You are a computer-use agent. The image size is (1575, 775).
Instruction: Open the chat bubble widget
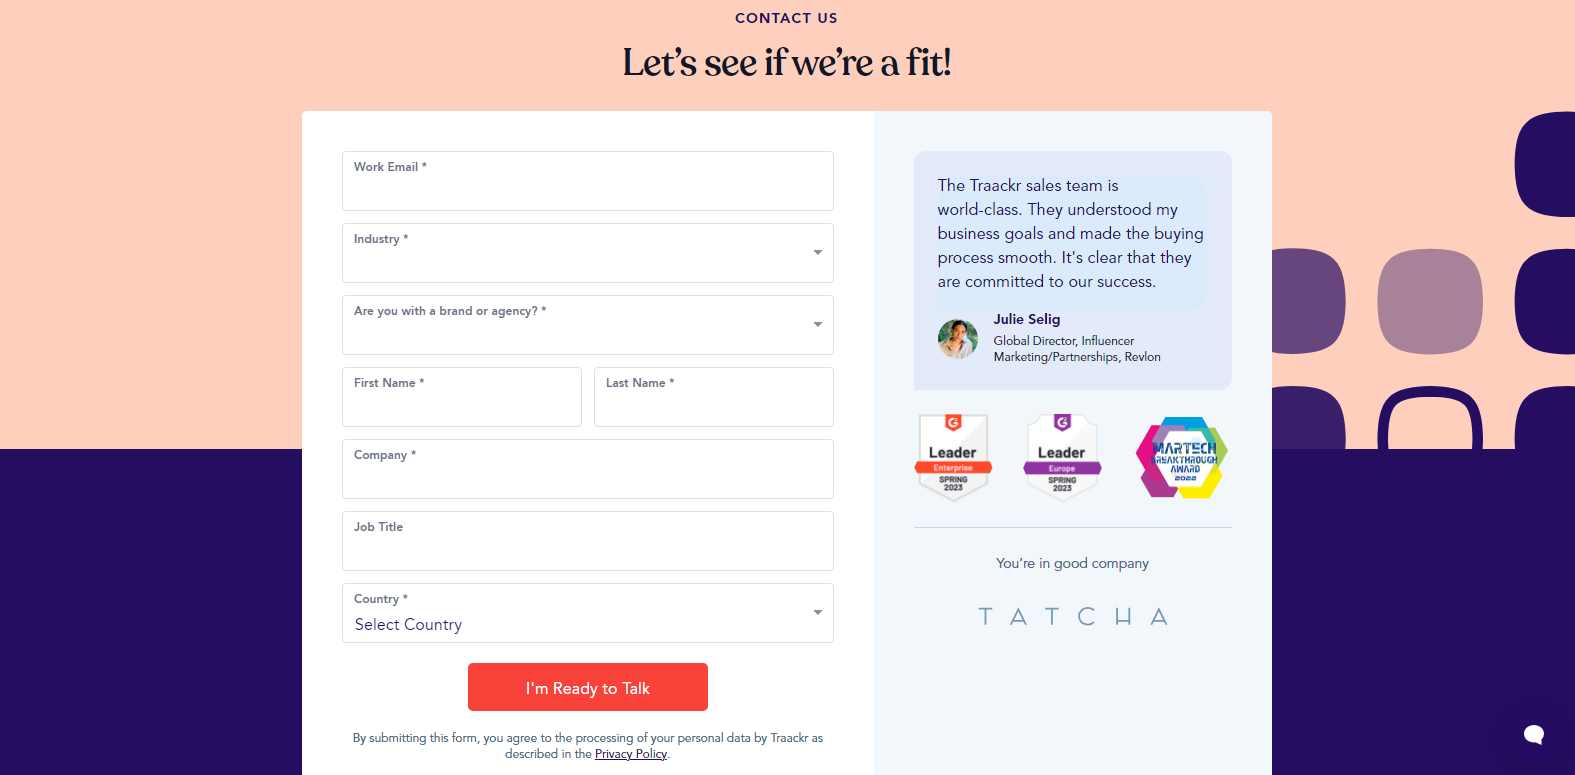[x=1534, y=734]
